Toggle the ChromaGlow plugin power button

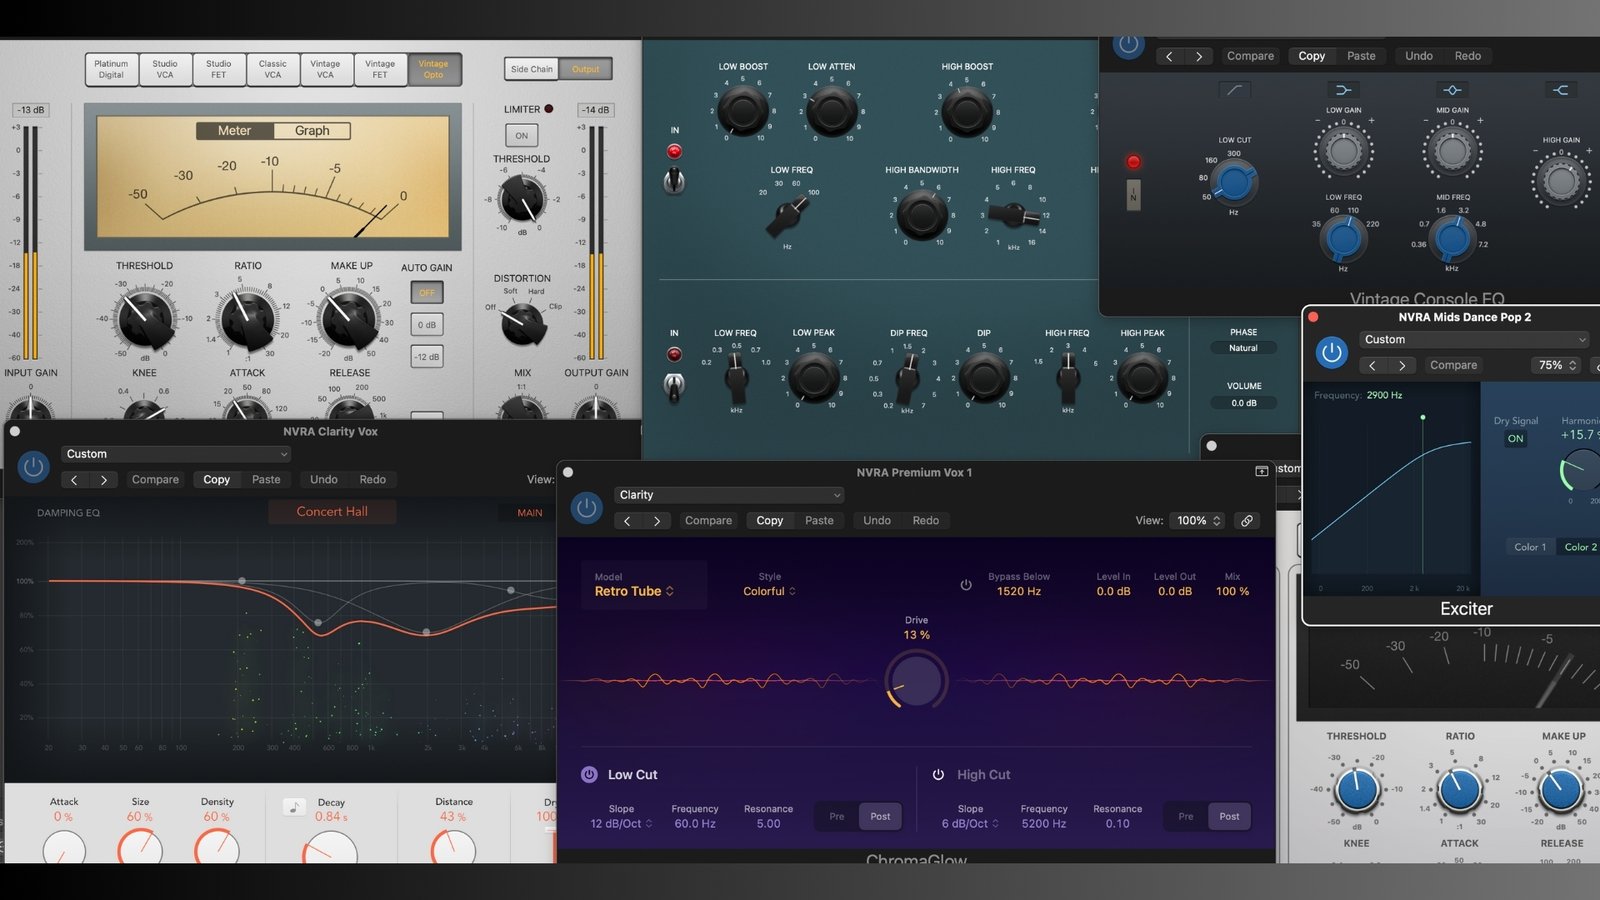click(x=587, y=508)
